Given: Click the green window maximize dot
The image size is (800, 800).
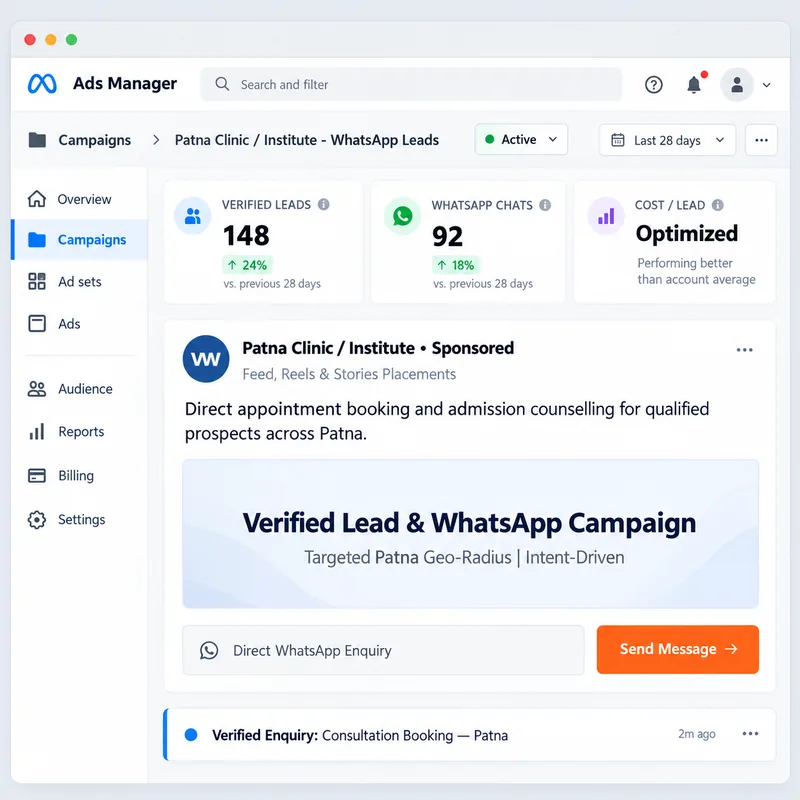Looking at the screenshot, I should [71, 39].
